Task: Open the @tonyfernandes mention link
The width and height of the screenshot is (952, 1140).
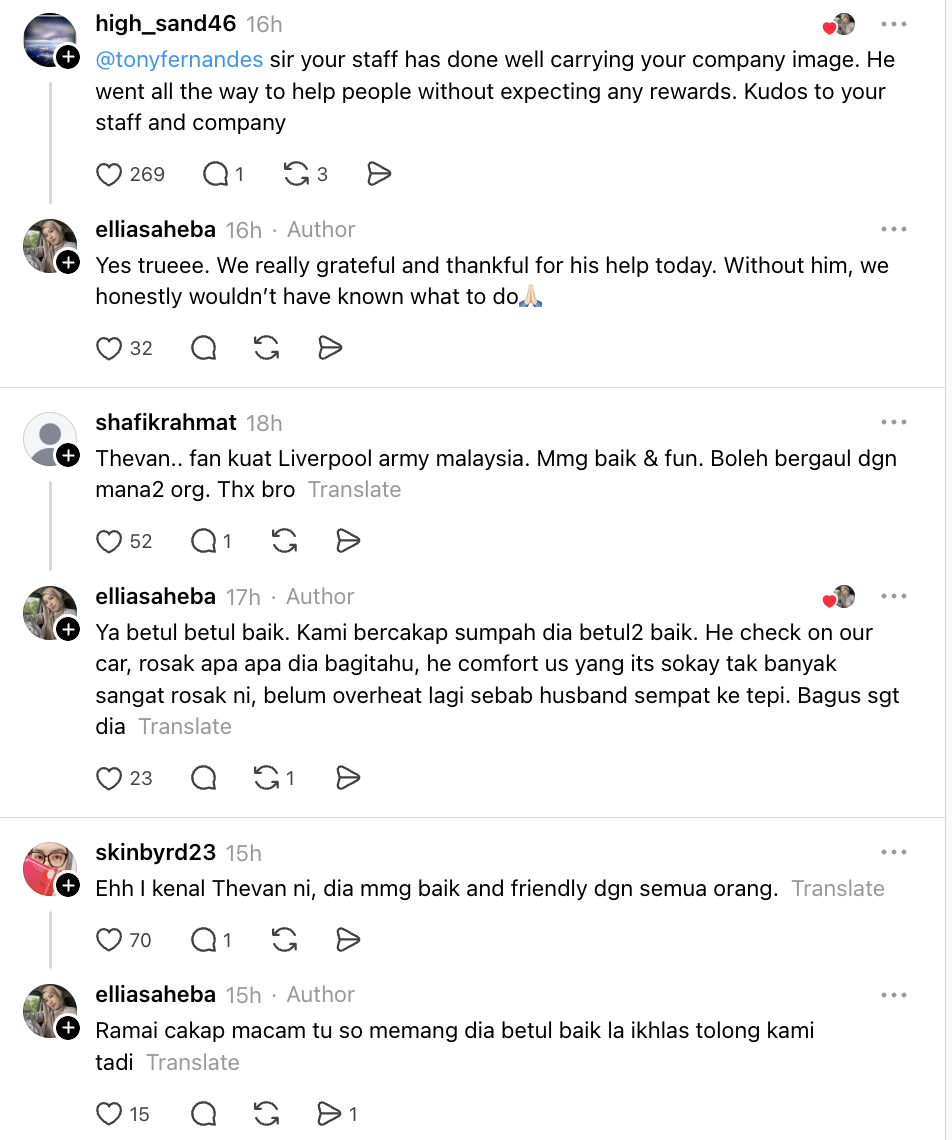Action: [x=179, y=60]
